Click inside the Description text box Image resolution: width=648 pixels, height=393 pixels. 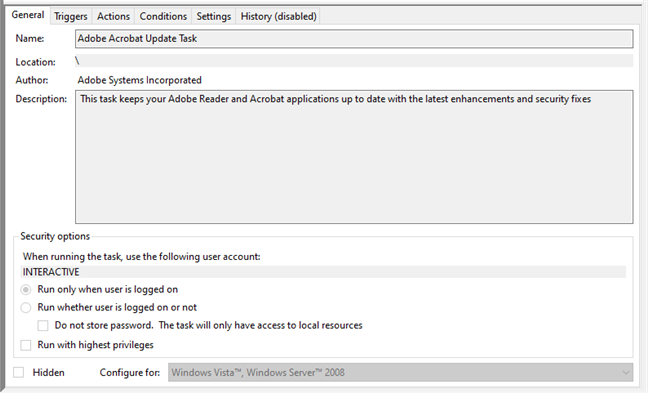point(354,157)
